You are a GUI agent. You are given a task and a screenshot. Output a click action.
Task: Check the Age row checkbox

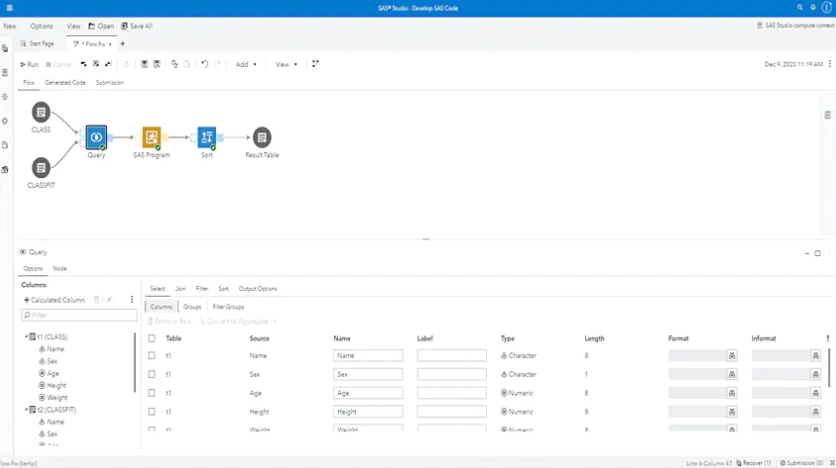pos(152,393)
